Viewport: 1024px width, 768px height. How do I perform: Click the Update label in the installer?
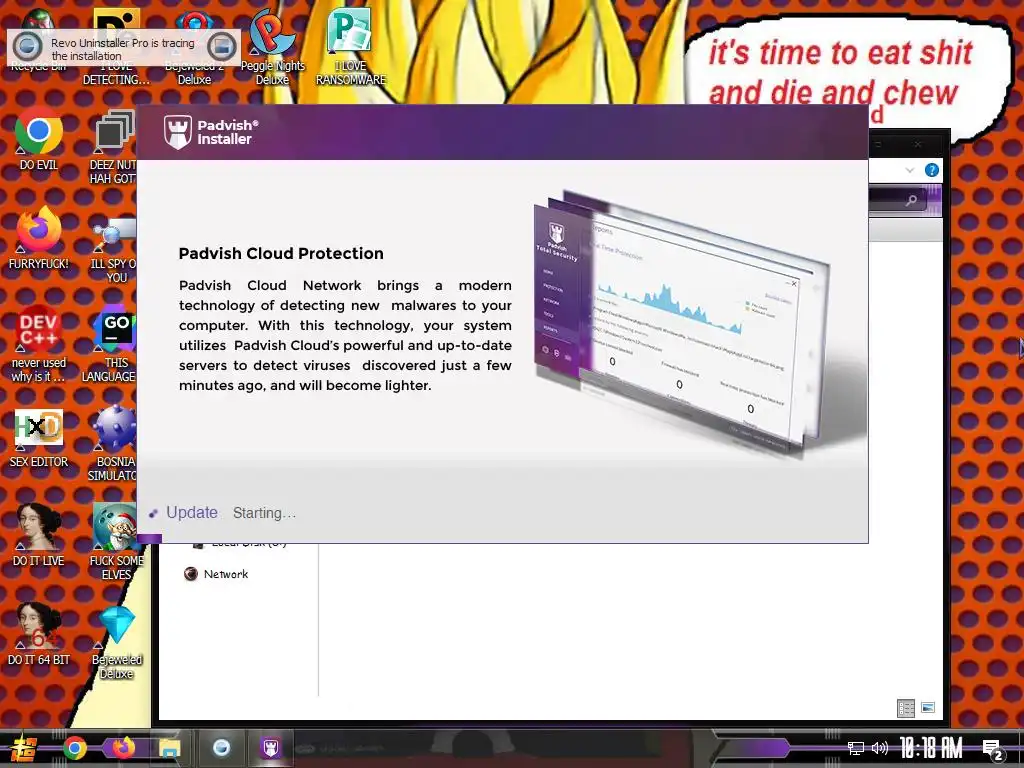point(191,512)
